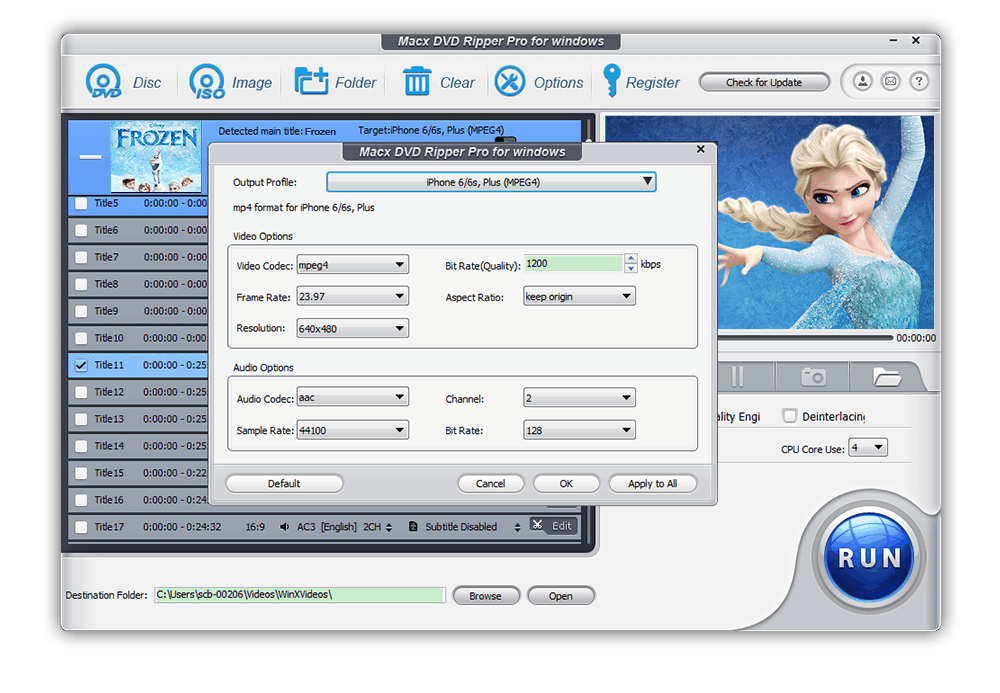Image resolution: width=1000 pixels, height=693 pixels.
Task: Open the CPU Core Use dropdown
Action: click(868, 448)
